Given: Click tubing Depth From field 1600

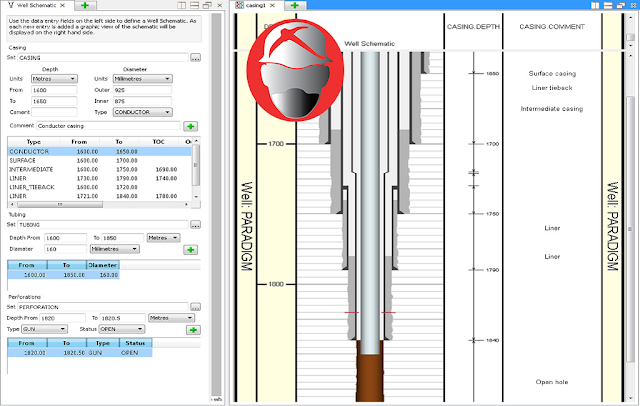Looking at the screenshot, I should [66, 237].
